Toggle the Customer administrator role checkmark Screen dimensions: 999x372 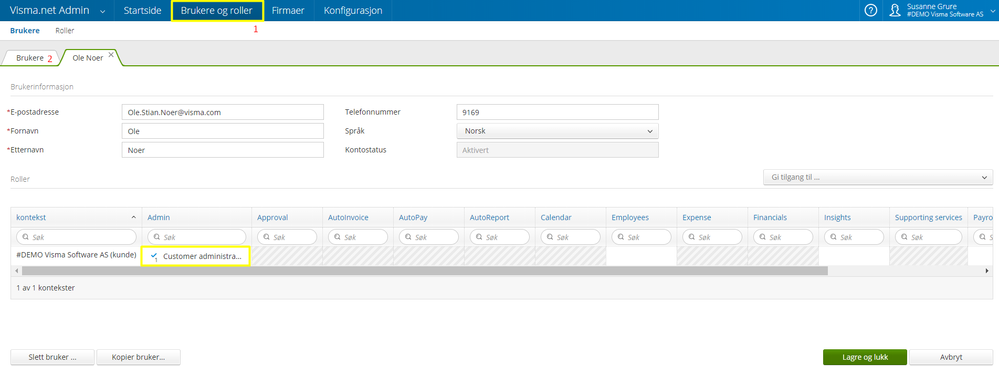coord(154,255)
